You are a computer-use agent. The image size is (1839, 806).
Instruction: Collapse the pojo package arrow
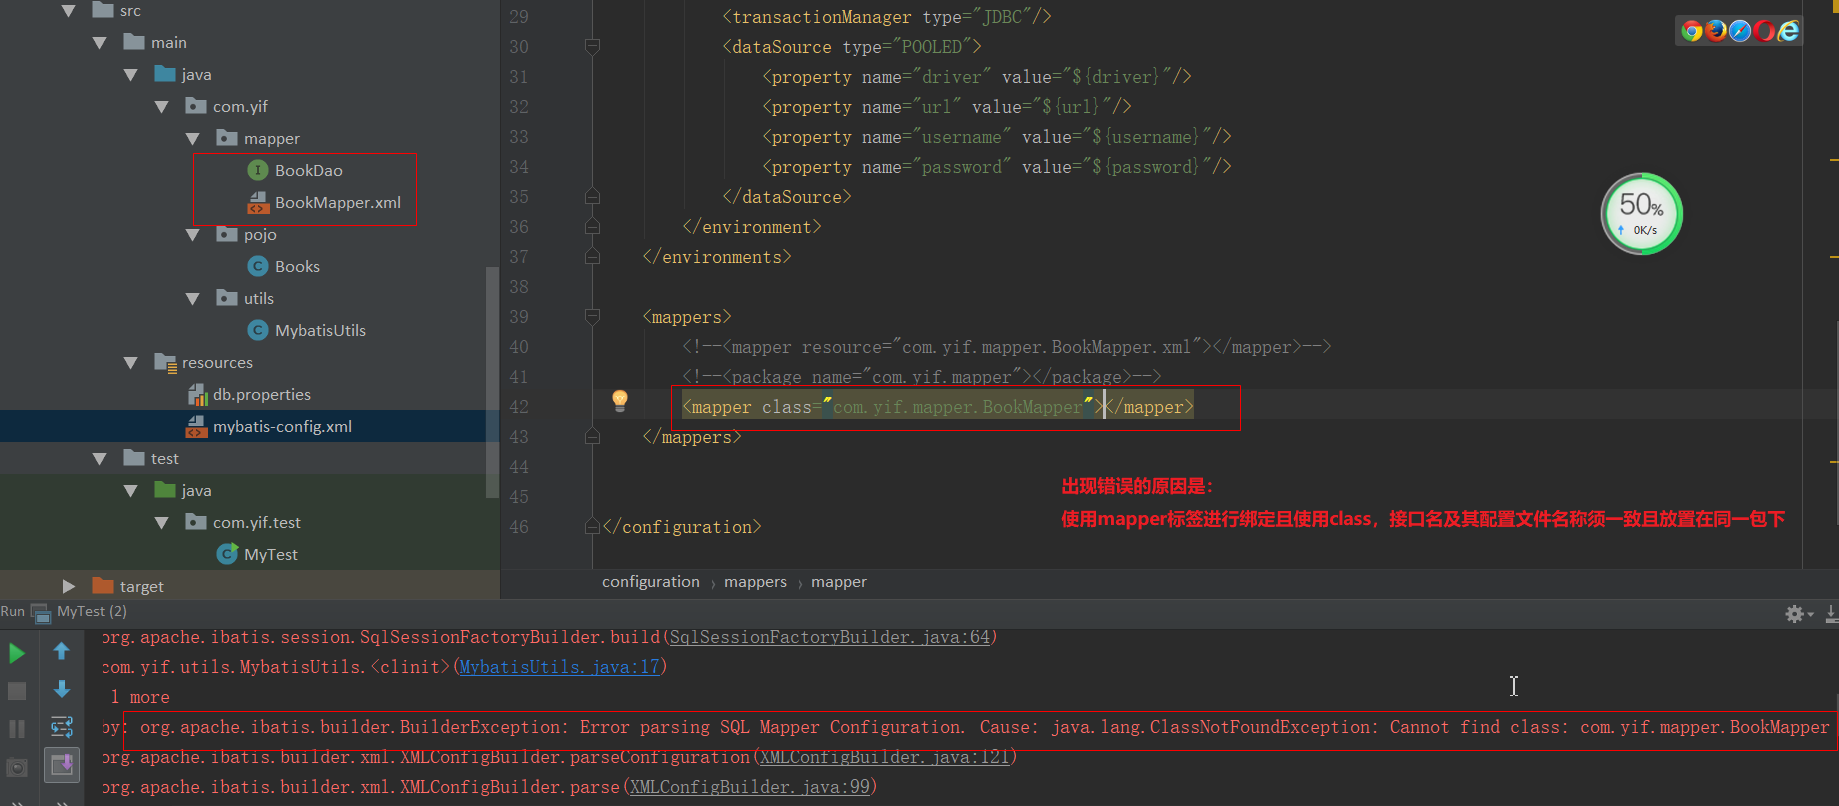click(193, 235)
